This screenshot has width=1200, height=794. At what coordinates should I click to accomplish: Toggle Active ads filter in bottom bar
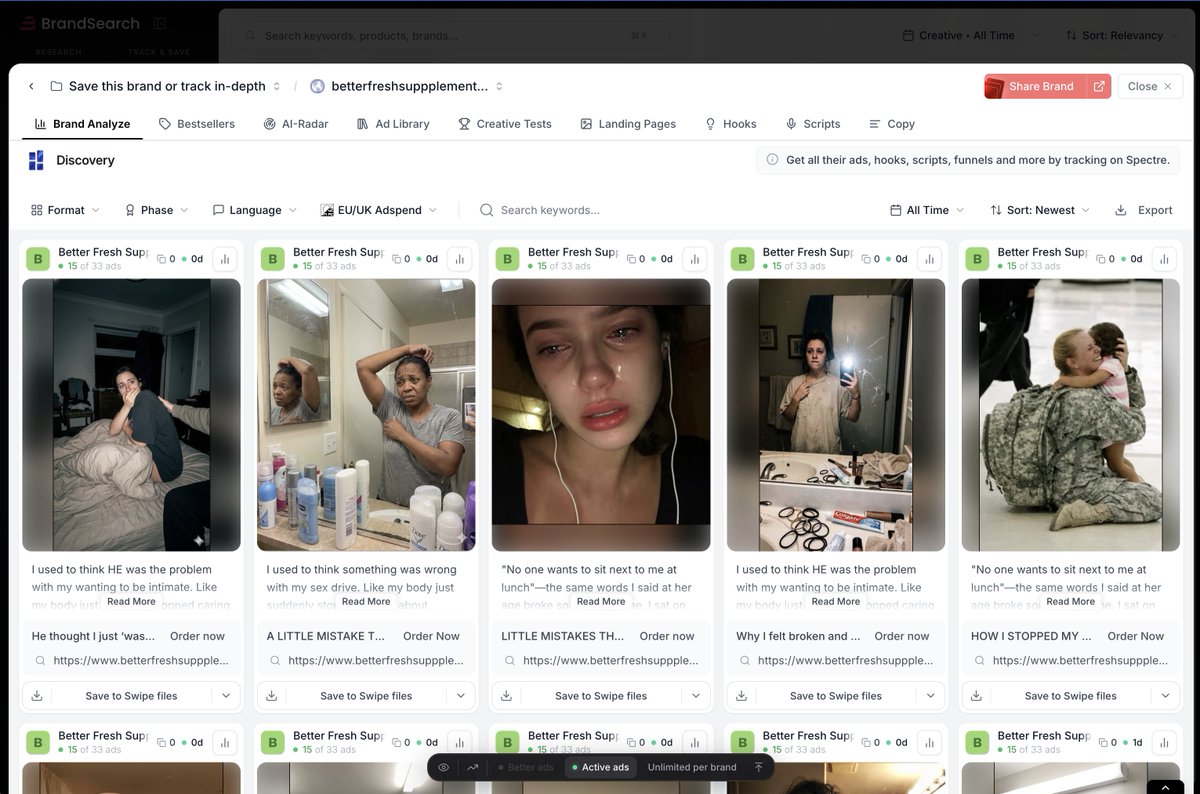click(x=601, y=767)
